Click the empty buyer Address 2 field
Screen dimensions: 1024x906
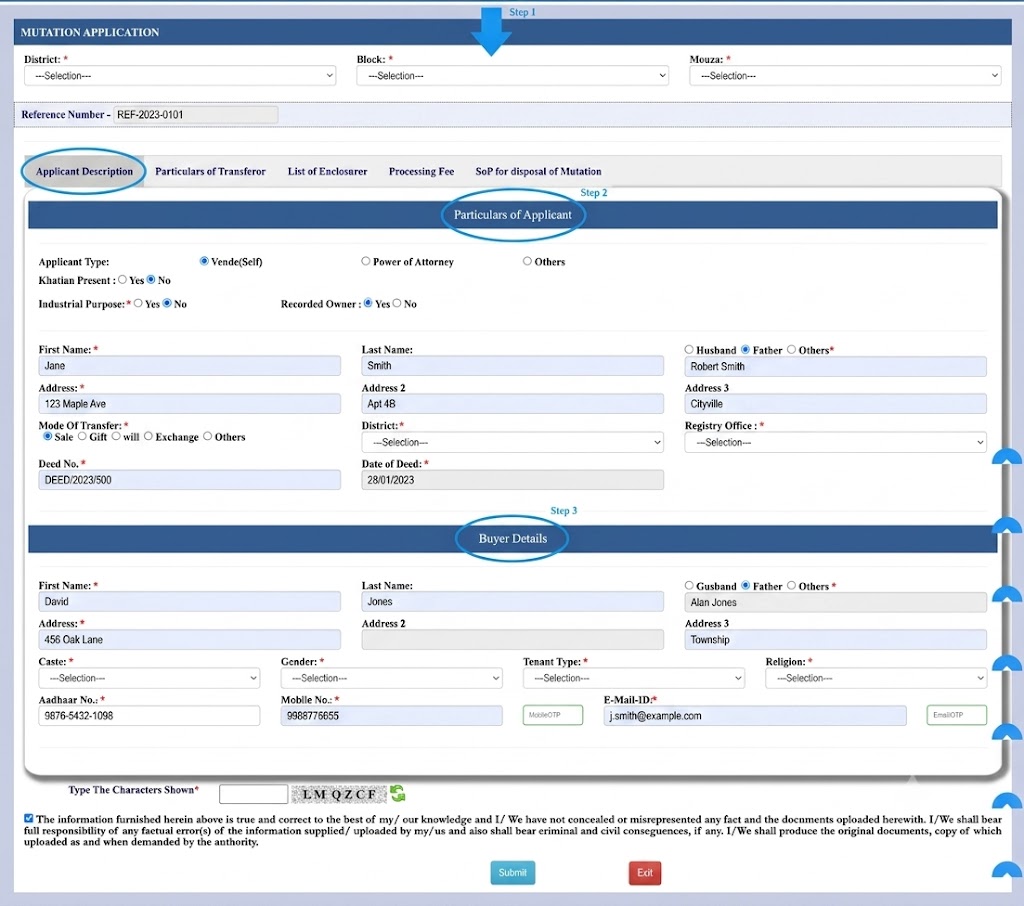point(512,639)
